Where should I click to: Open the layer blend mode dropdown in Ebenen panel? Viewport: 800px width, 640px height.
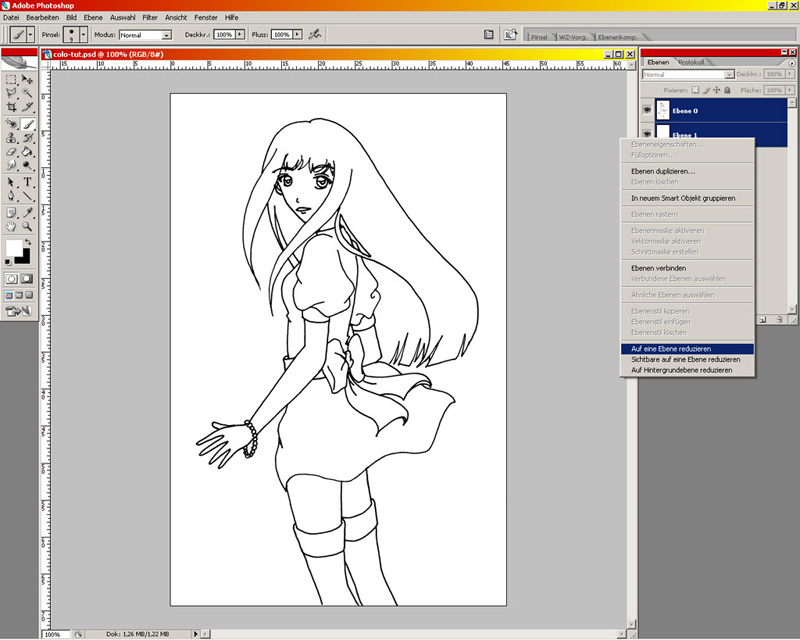729,75
